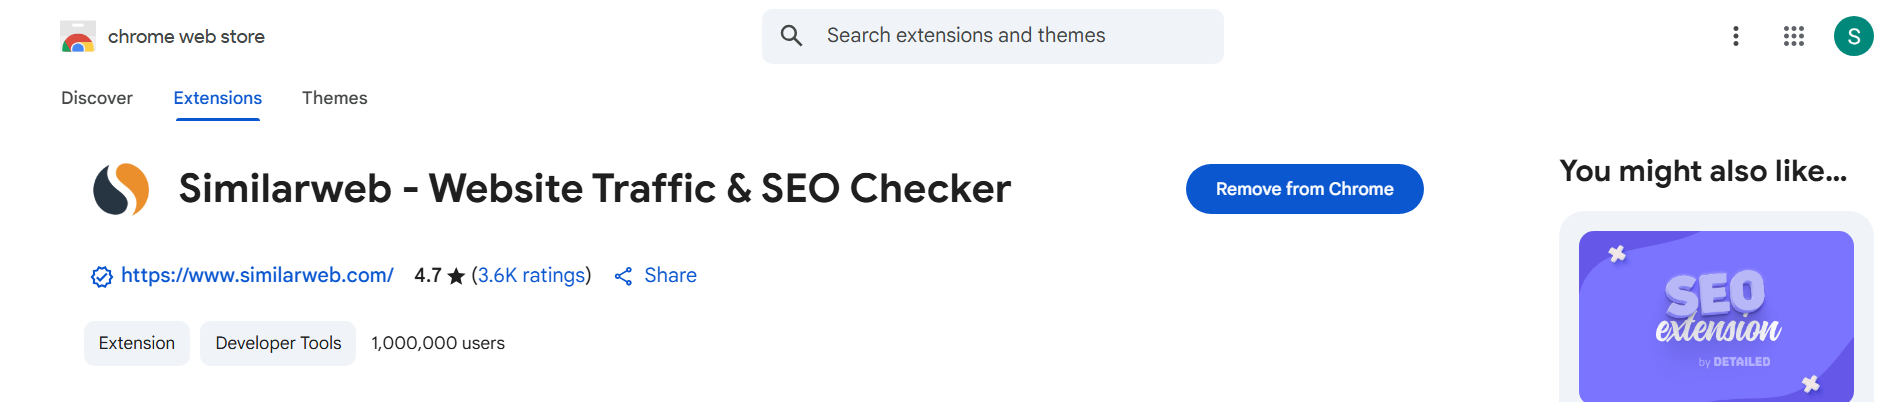Click the Chrome Web Store rainbow logo
Screen dimensions: 1899x402
coord(78,37)
